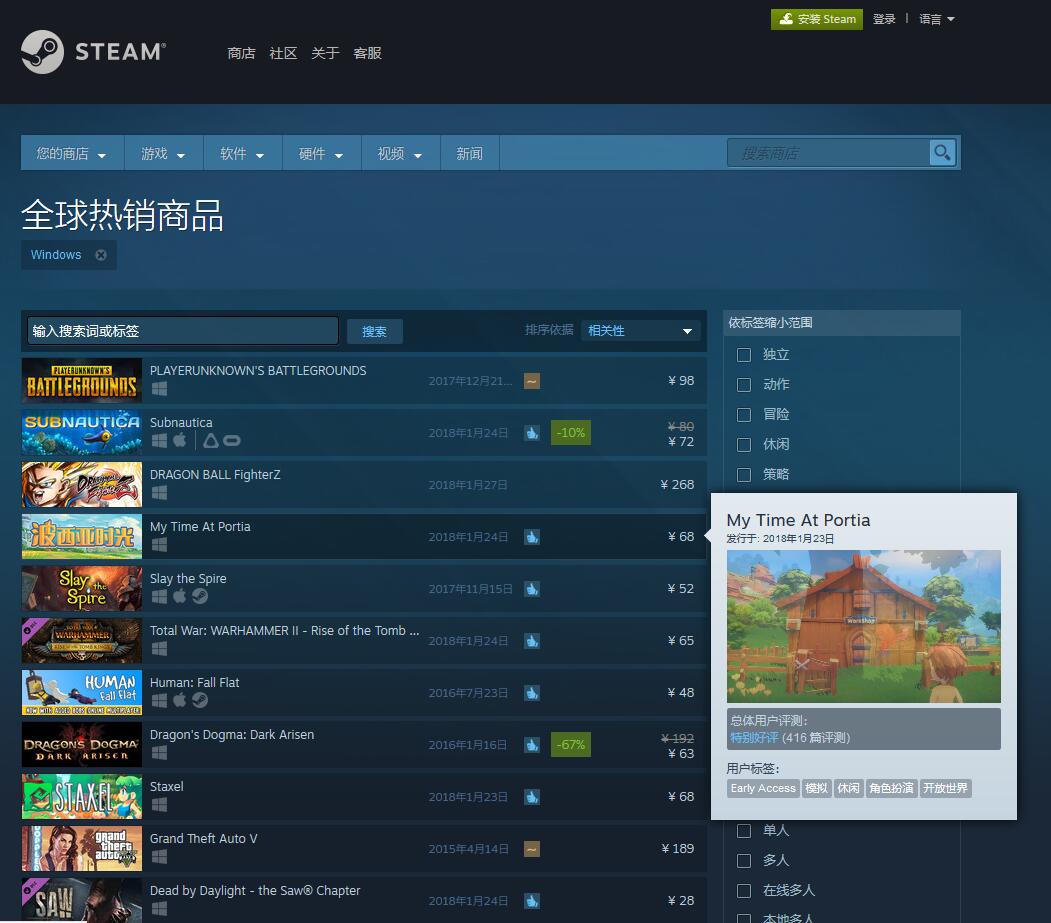The width and height of the screenshot is (1051, 923).
Task: Click the My Time At Portia popup screenshot
Action: (863, 627)
